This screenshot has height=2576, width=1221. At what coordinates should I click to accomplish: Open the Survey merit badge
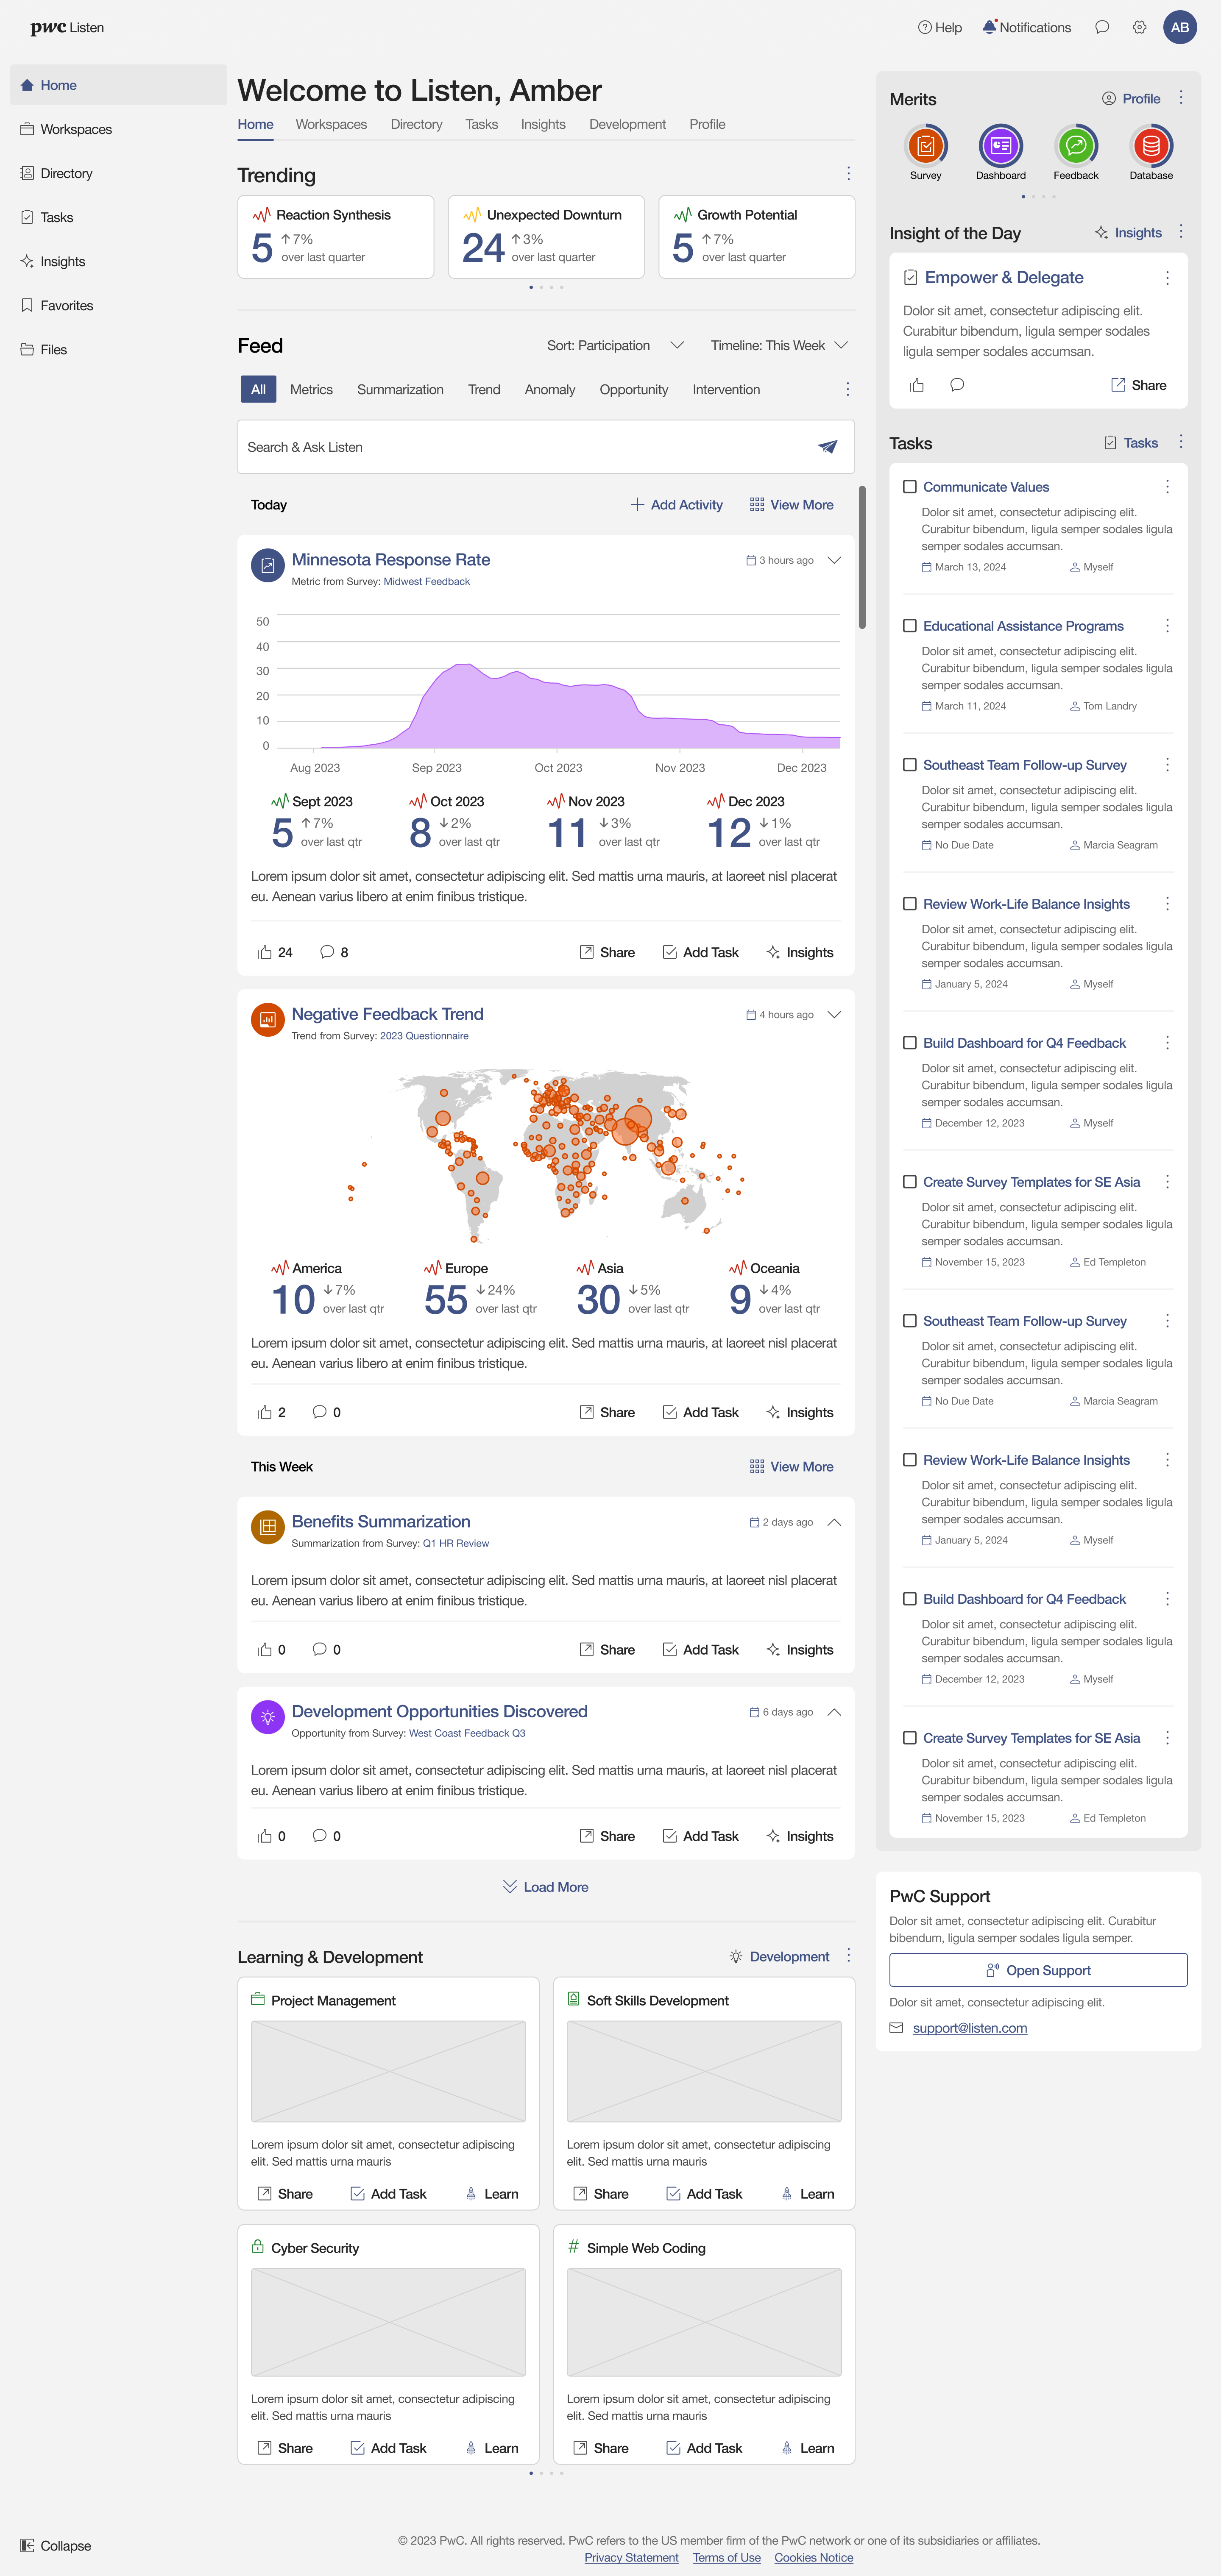click(925, 146)
